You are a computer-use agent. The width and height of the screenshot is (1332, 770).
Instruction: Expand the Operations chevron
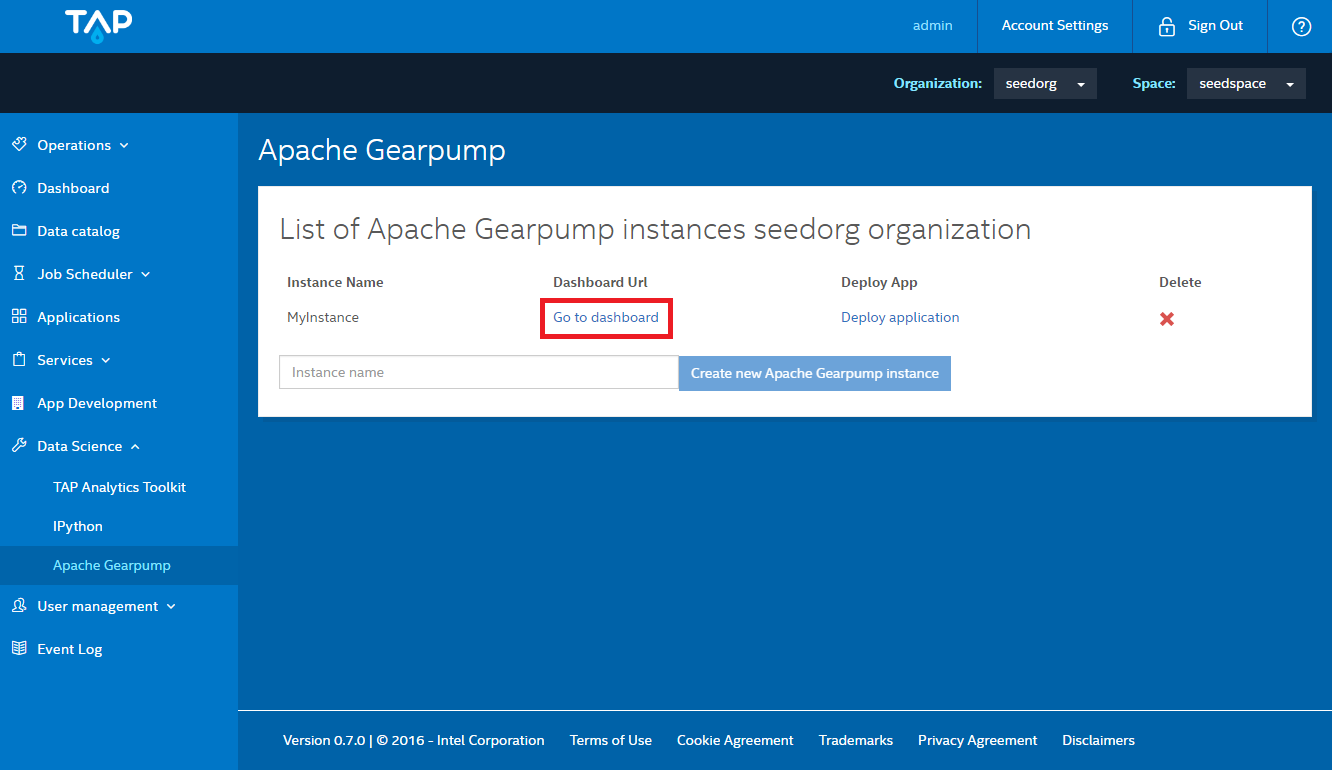pos(124,146)
